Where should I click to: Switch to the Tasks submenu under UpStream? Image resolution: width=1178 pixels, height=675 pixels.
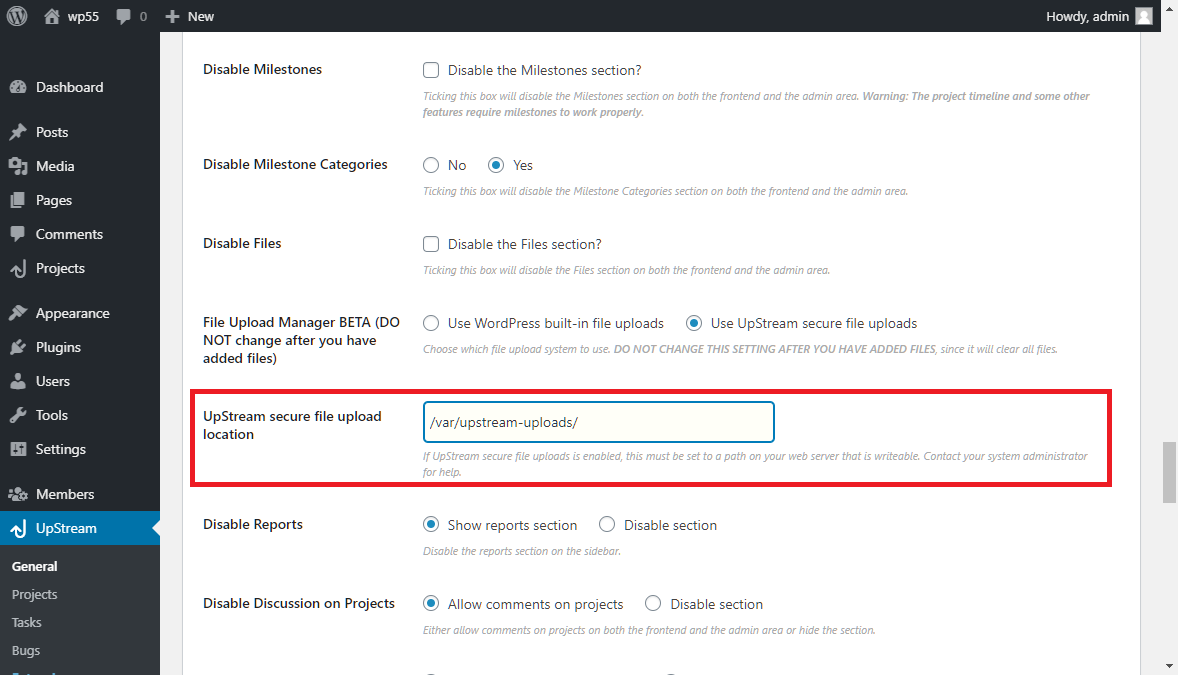click(x=25, y=621)
